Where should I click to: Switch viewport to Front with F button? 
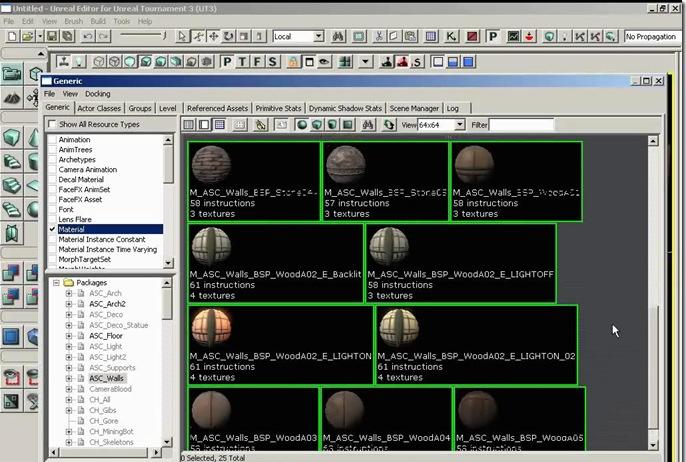[x=257, y=62]
